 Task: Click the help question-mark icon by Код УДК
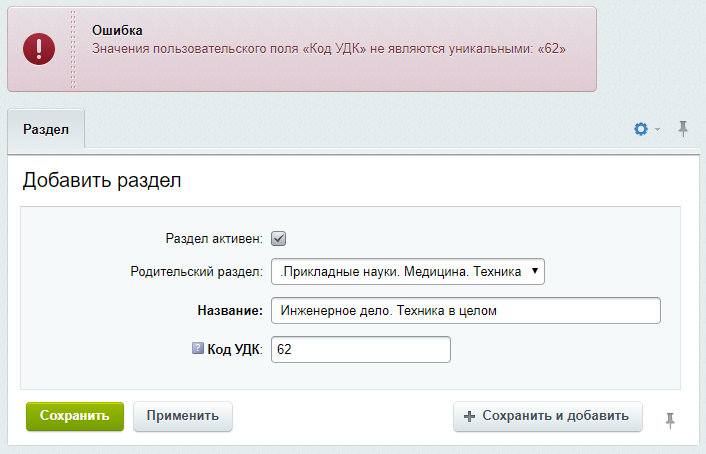(197, 349)
